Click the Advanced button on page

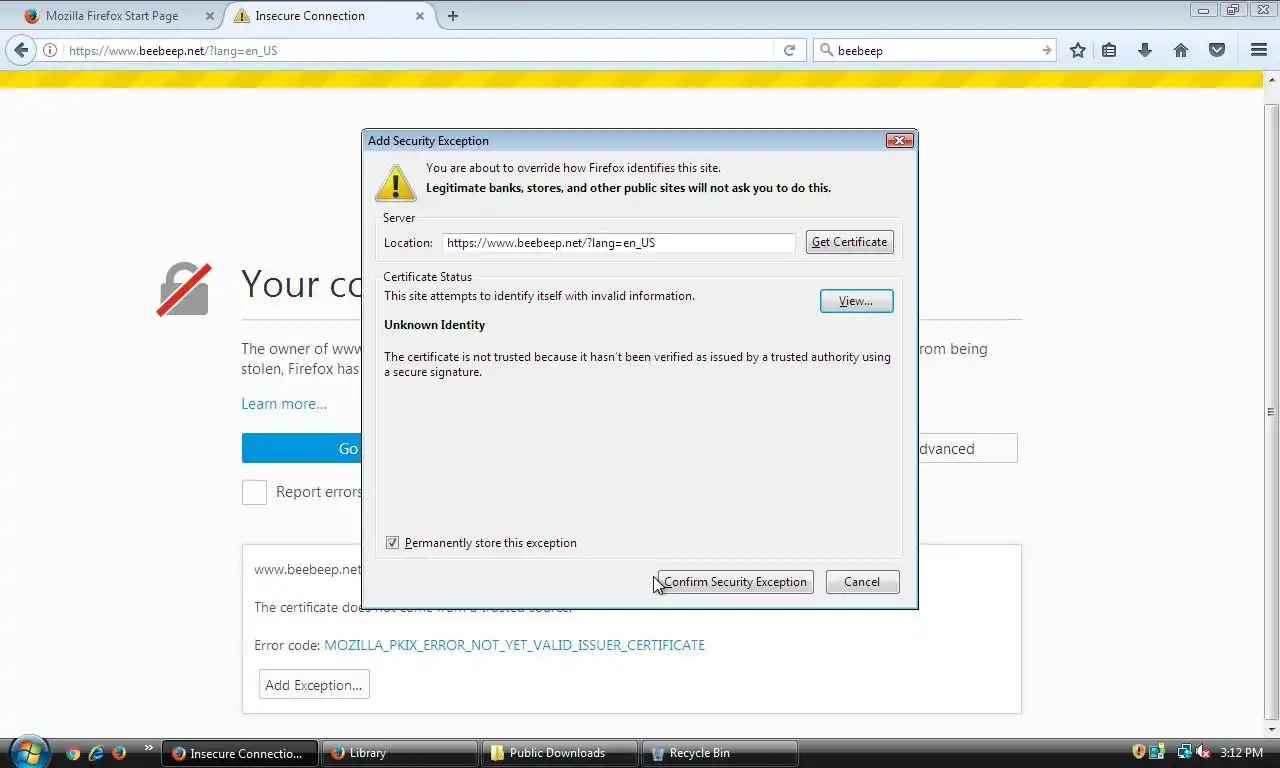click(967, 449)
